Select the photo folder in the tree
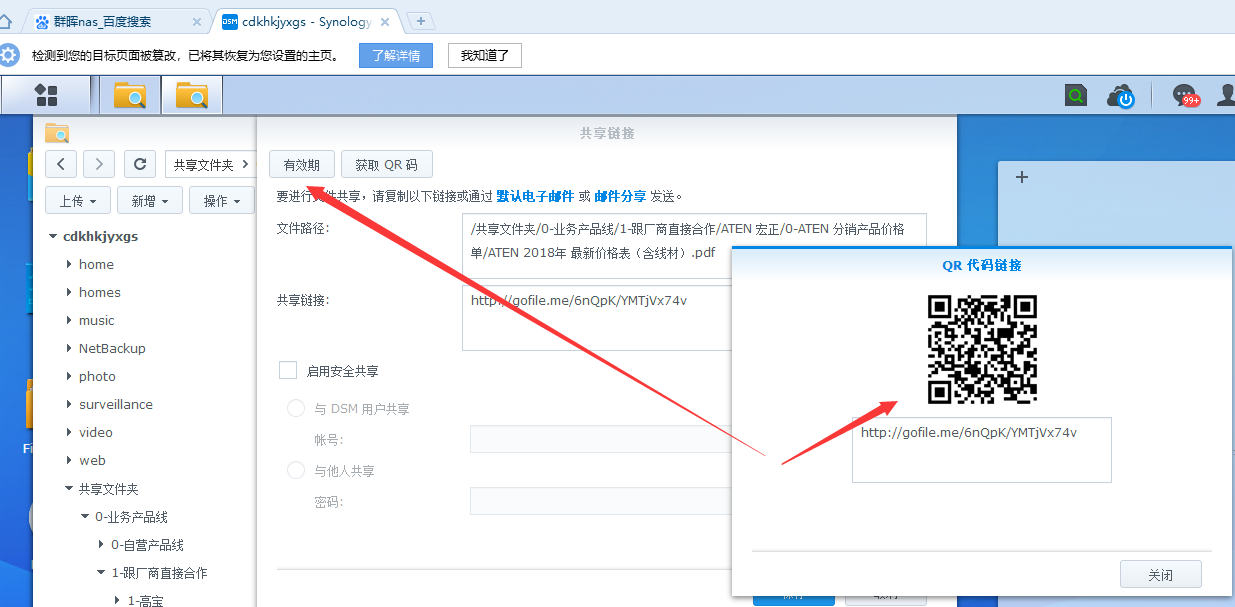Viewport: 1235px width, 607px height. click(x=97, y=376)
